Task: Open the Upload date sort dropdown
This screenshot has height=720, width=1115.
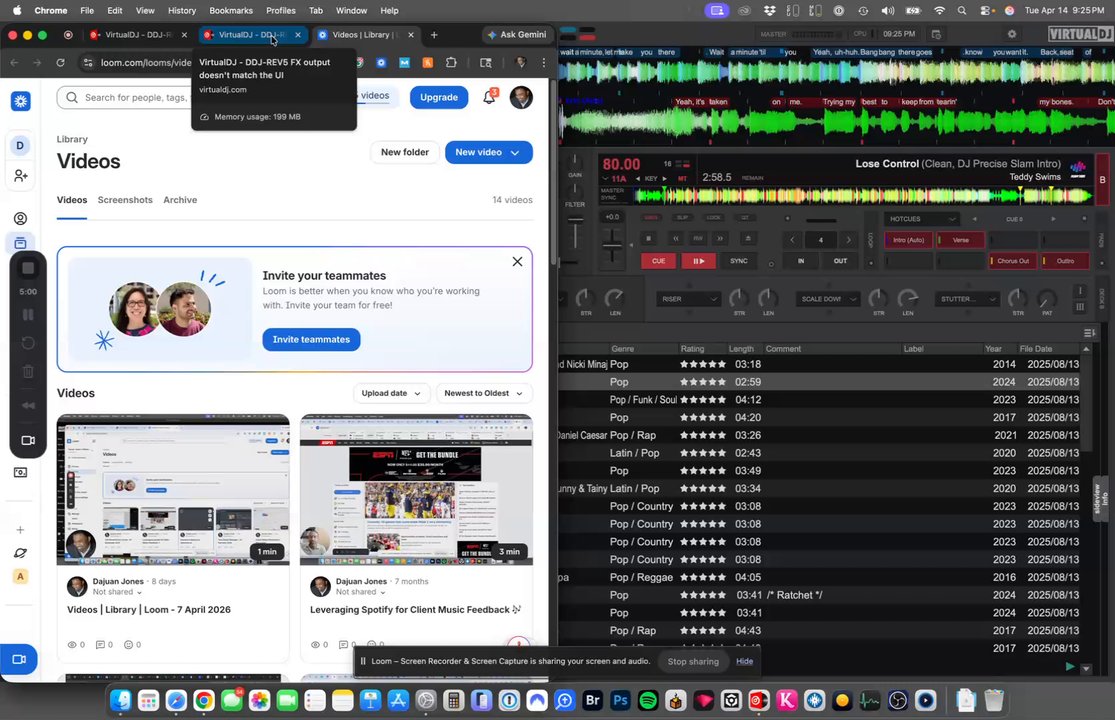Action: click(391, 393)
